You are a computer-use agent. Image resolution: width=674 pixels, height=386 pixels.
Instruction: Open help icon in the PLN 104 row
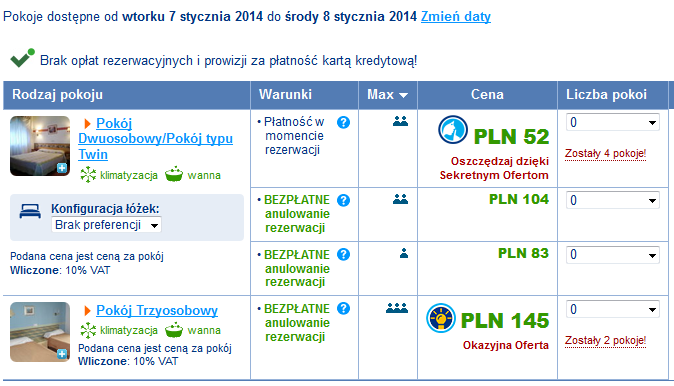point(343,200)
